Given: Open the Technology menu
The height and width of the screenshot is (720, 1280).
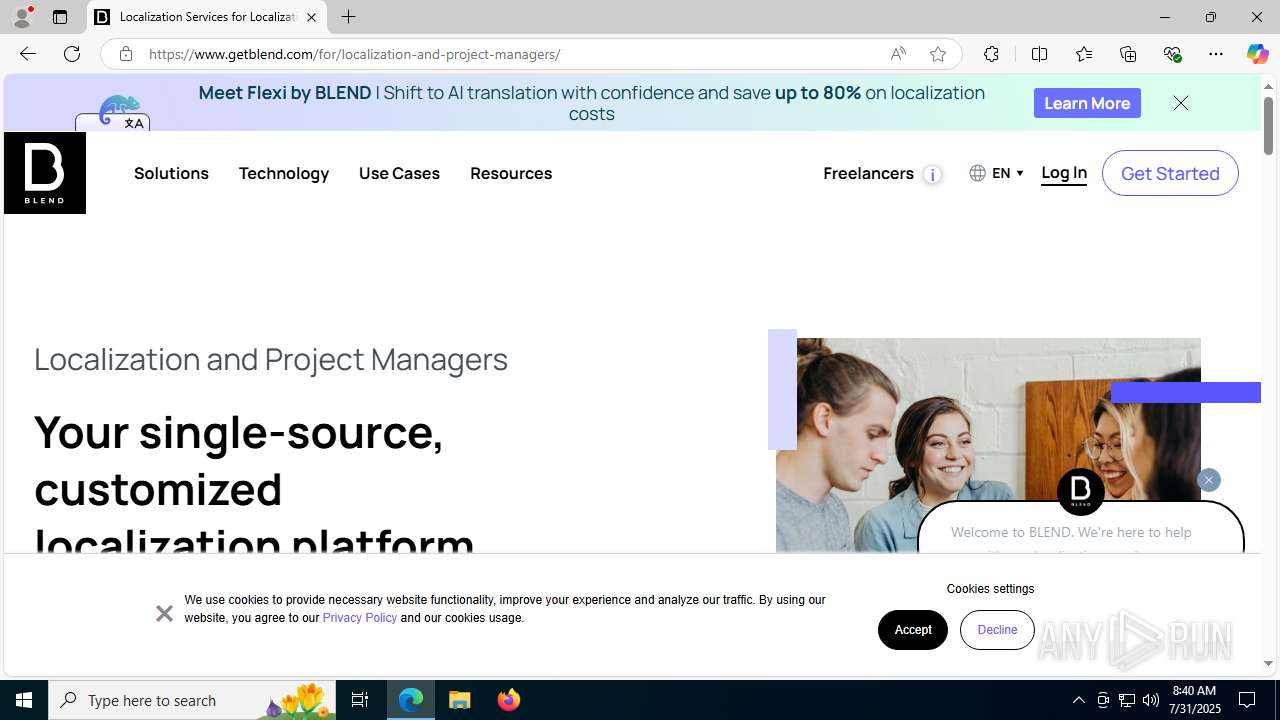Looking at the screenshot, I should 284,173.
